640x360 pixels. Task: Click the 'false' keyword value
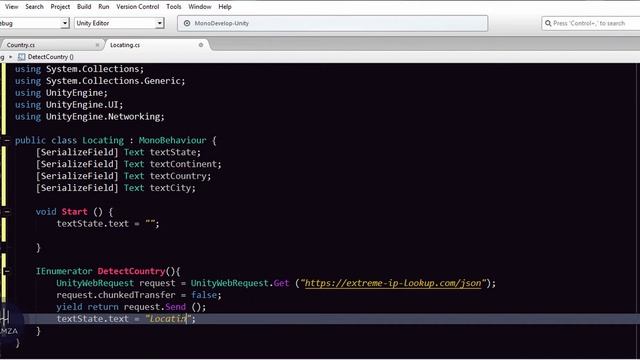pyautogui.click(x=204, y=295)
